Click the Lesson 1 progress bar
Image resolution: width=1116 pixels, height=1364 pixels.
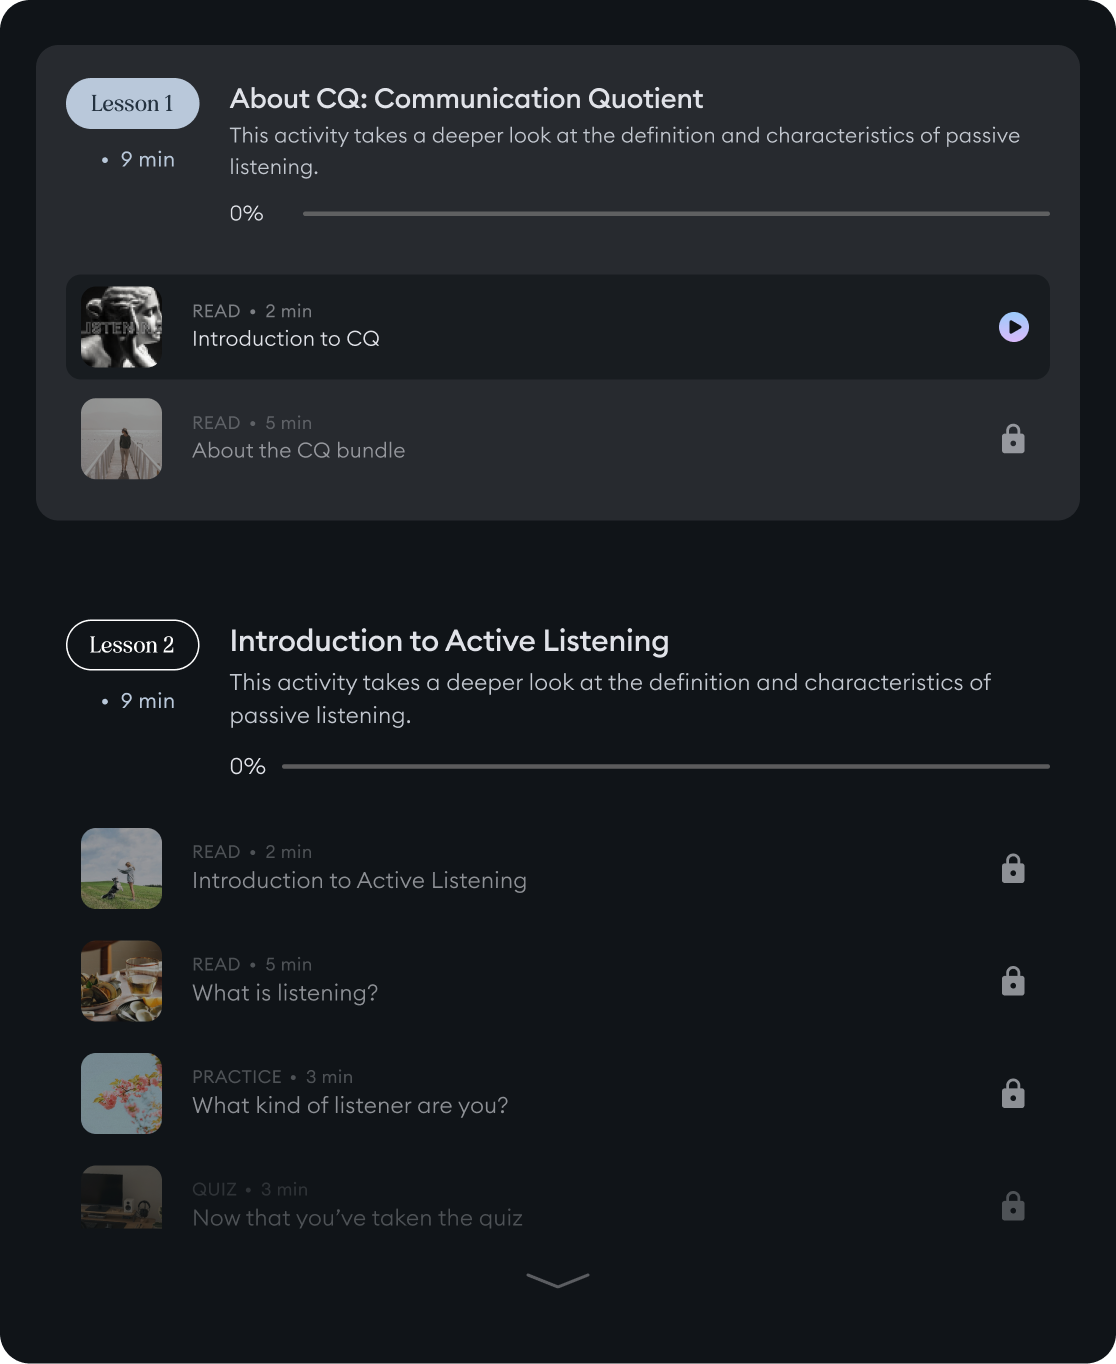[x=676, y=213]
